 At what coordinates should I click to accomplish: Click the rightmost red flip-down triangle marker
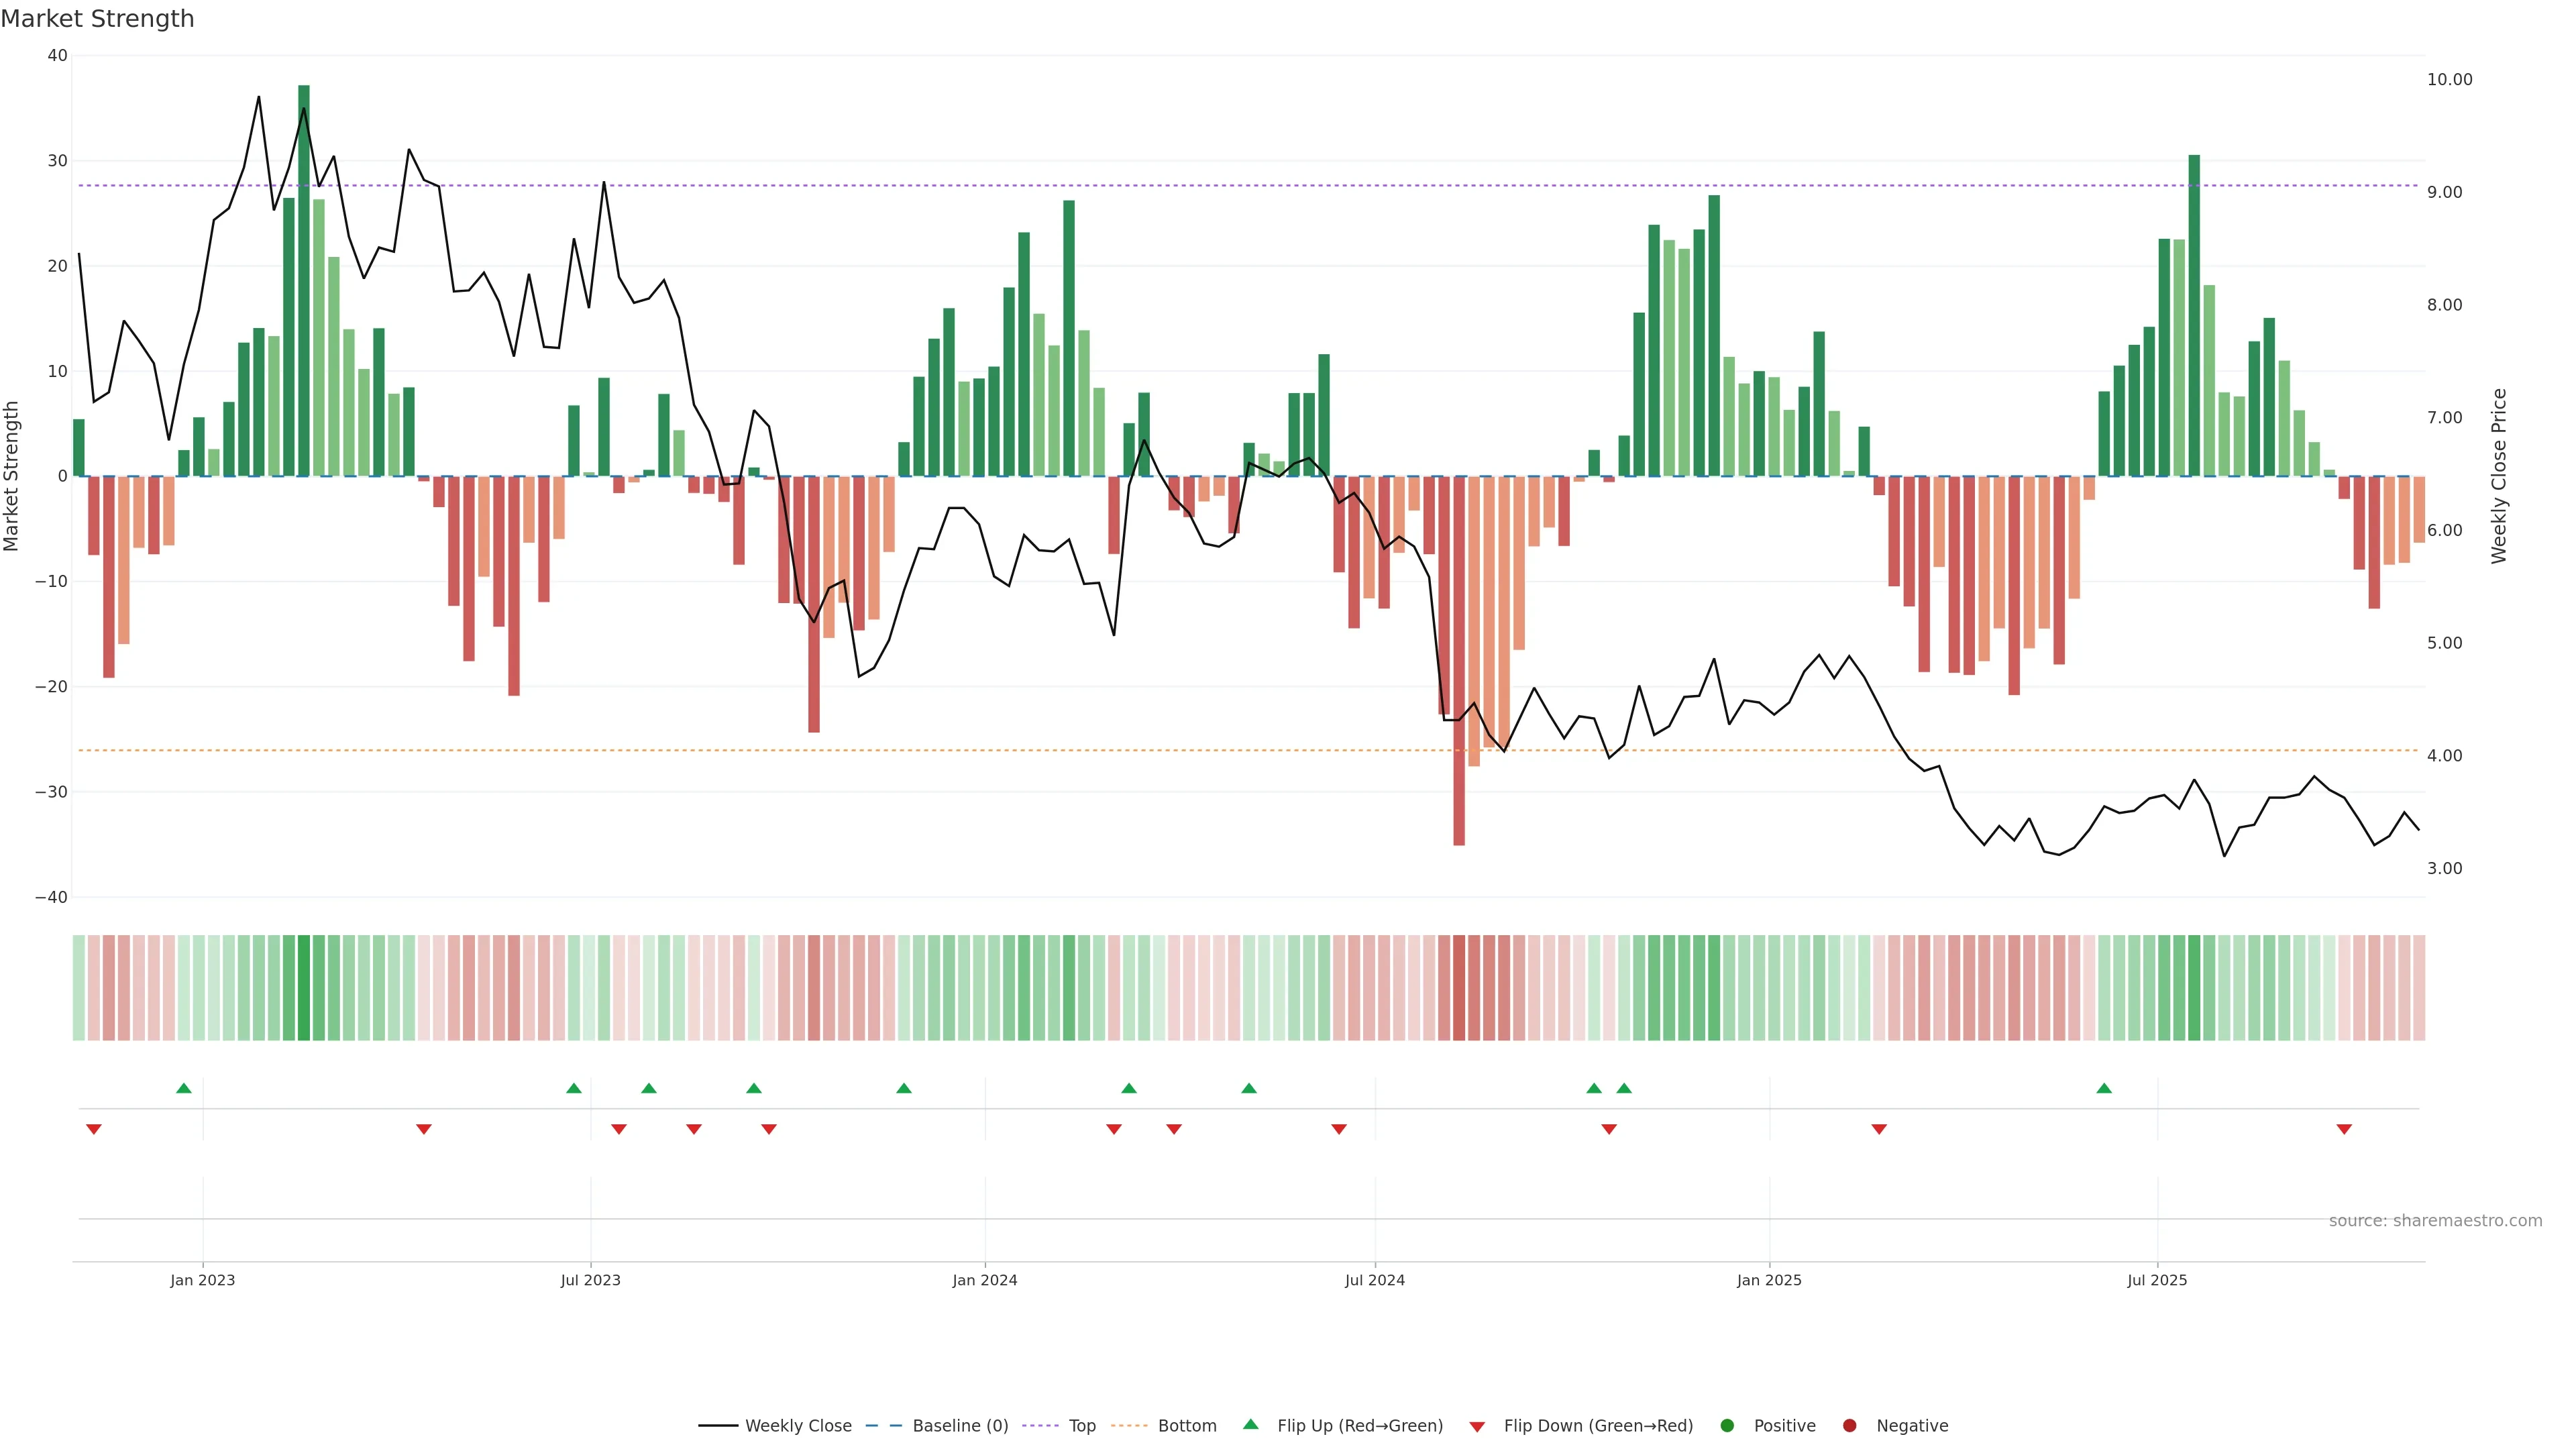point(2344,1129)
